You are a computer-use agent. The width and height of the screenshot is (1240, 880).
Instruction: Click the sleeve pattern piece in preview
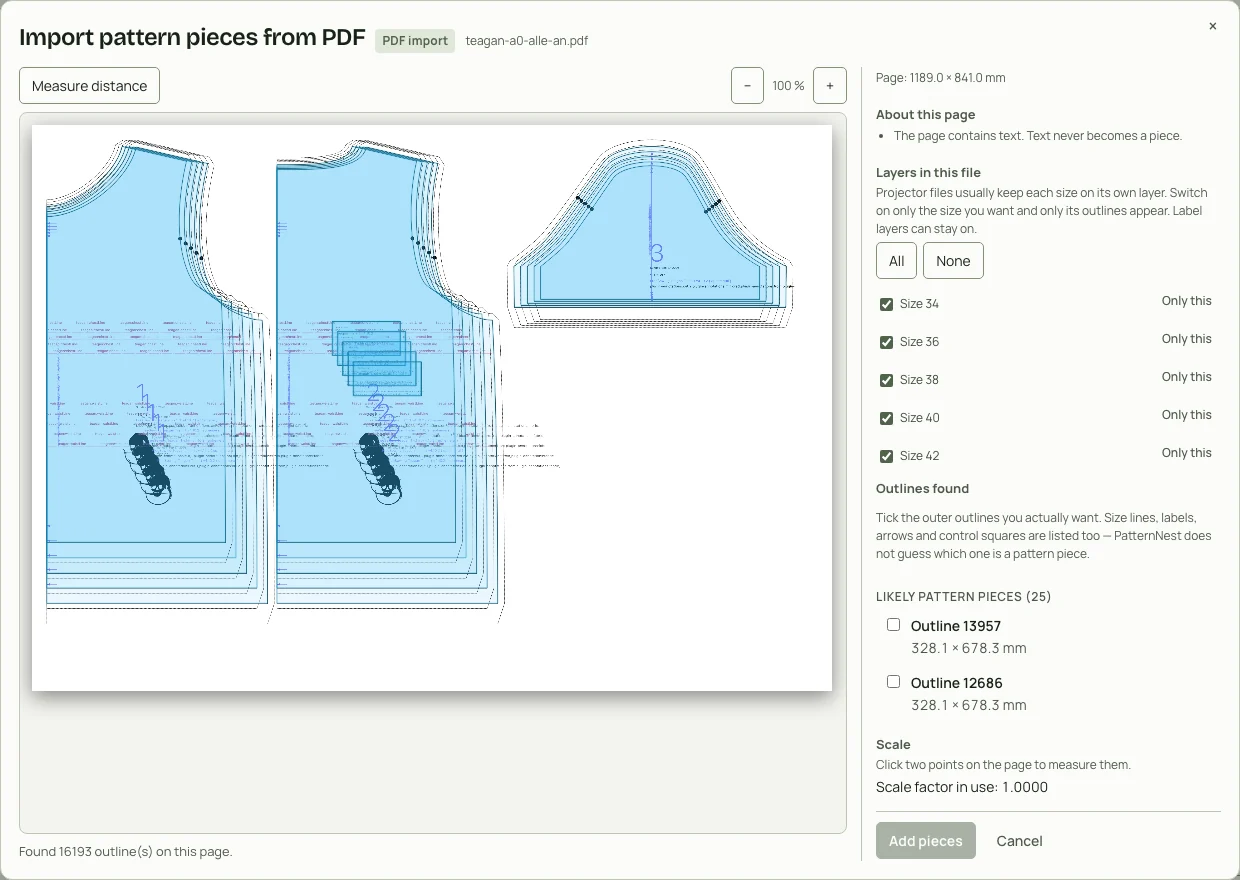(x=650, y=235)
